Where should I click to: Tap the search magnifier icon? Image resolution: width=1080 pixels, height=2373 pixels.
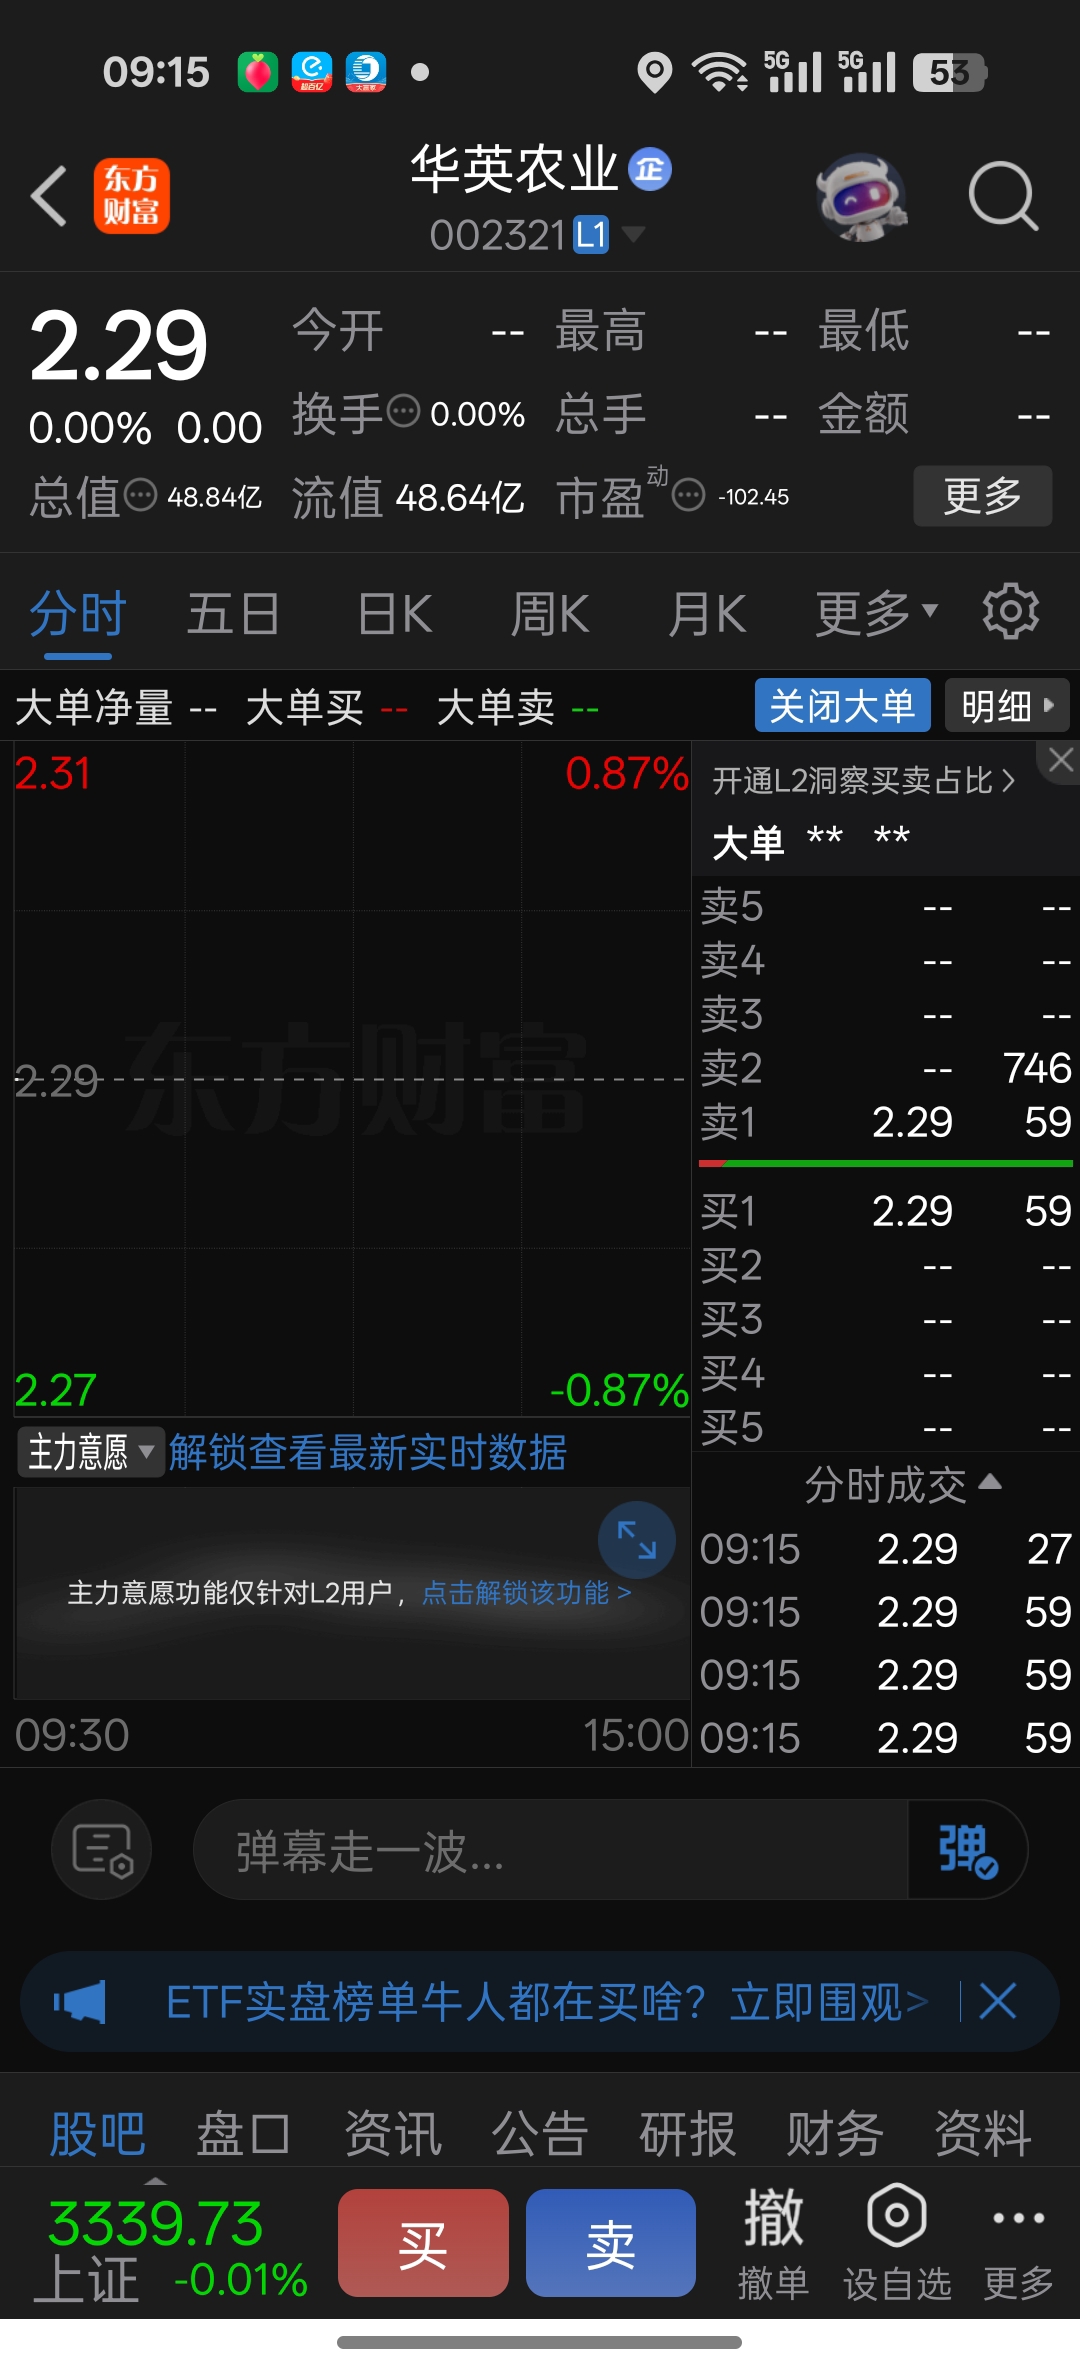pyautogui.click(x=1003, y=196)
